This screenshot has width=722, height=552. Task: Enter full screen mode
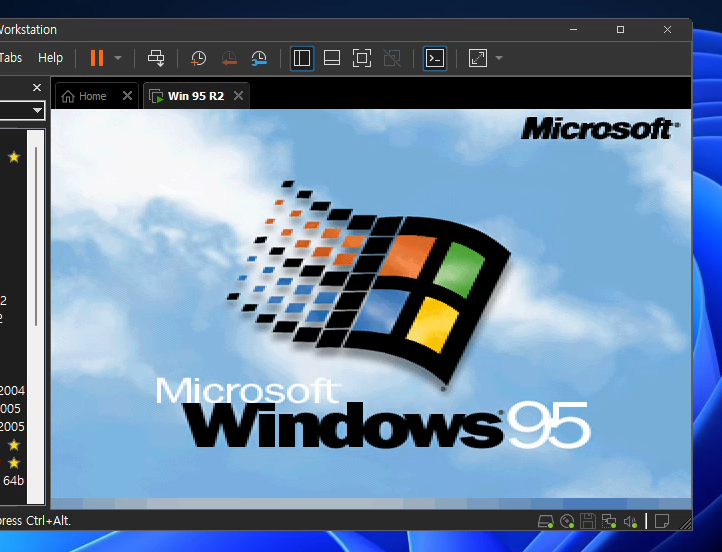(x=362, y=58)
